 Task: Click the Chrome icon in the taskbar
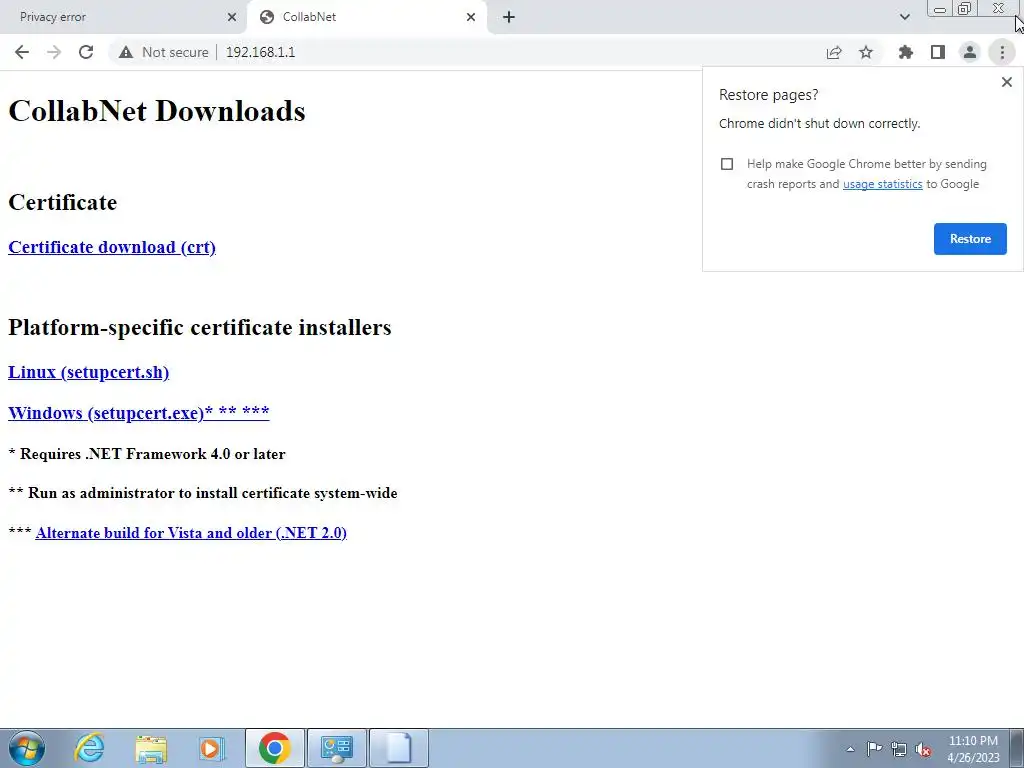pyautogui.click(x=274, y=748)
